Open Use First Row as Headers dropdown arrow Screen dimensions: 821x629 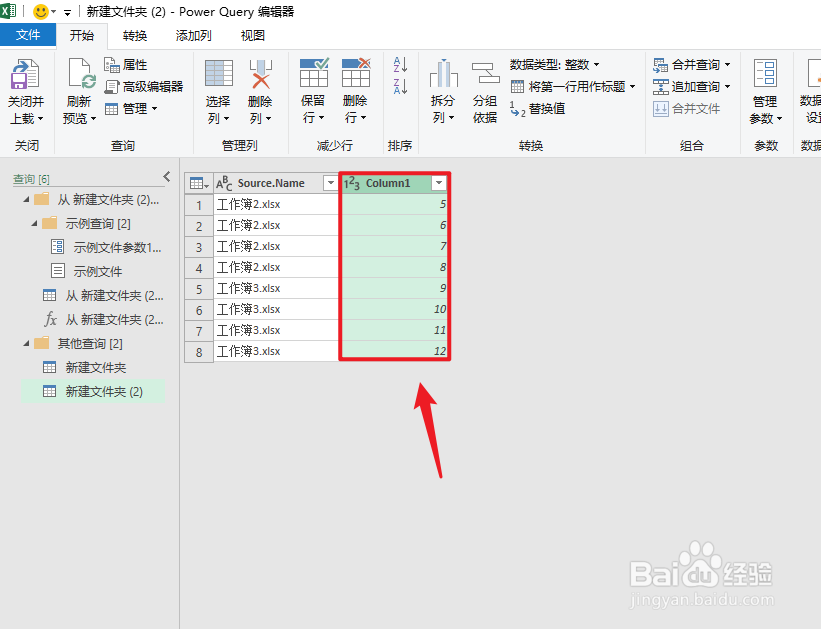coord(633,86)
